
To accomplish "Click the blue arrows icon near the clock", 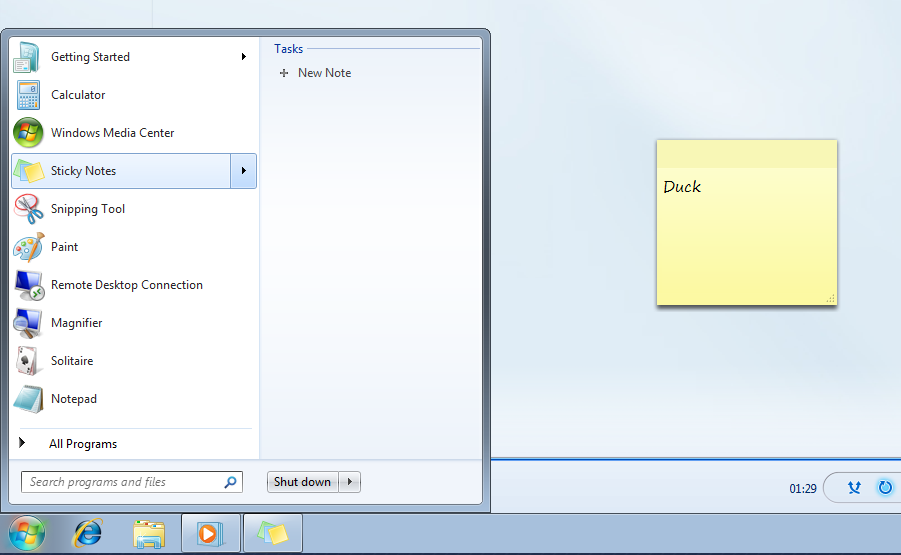I will pyautogui.click(x=854, y=488).
